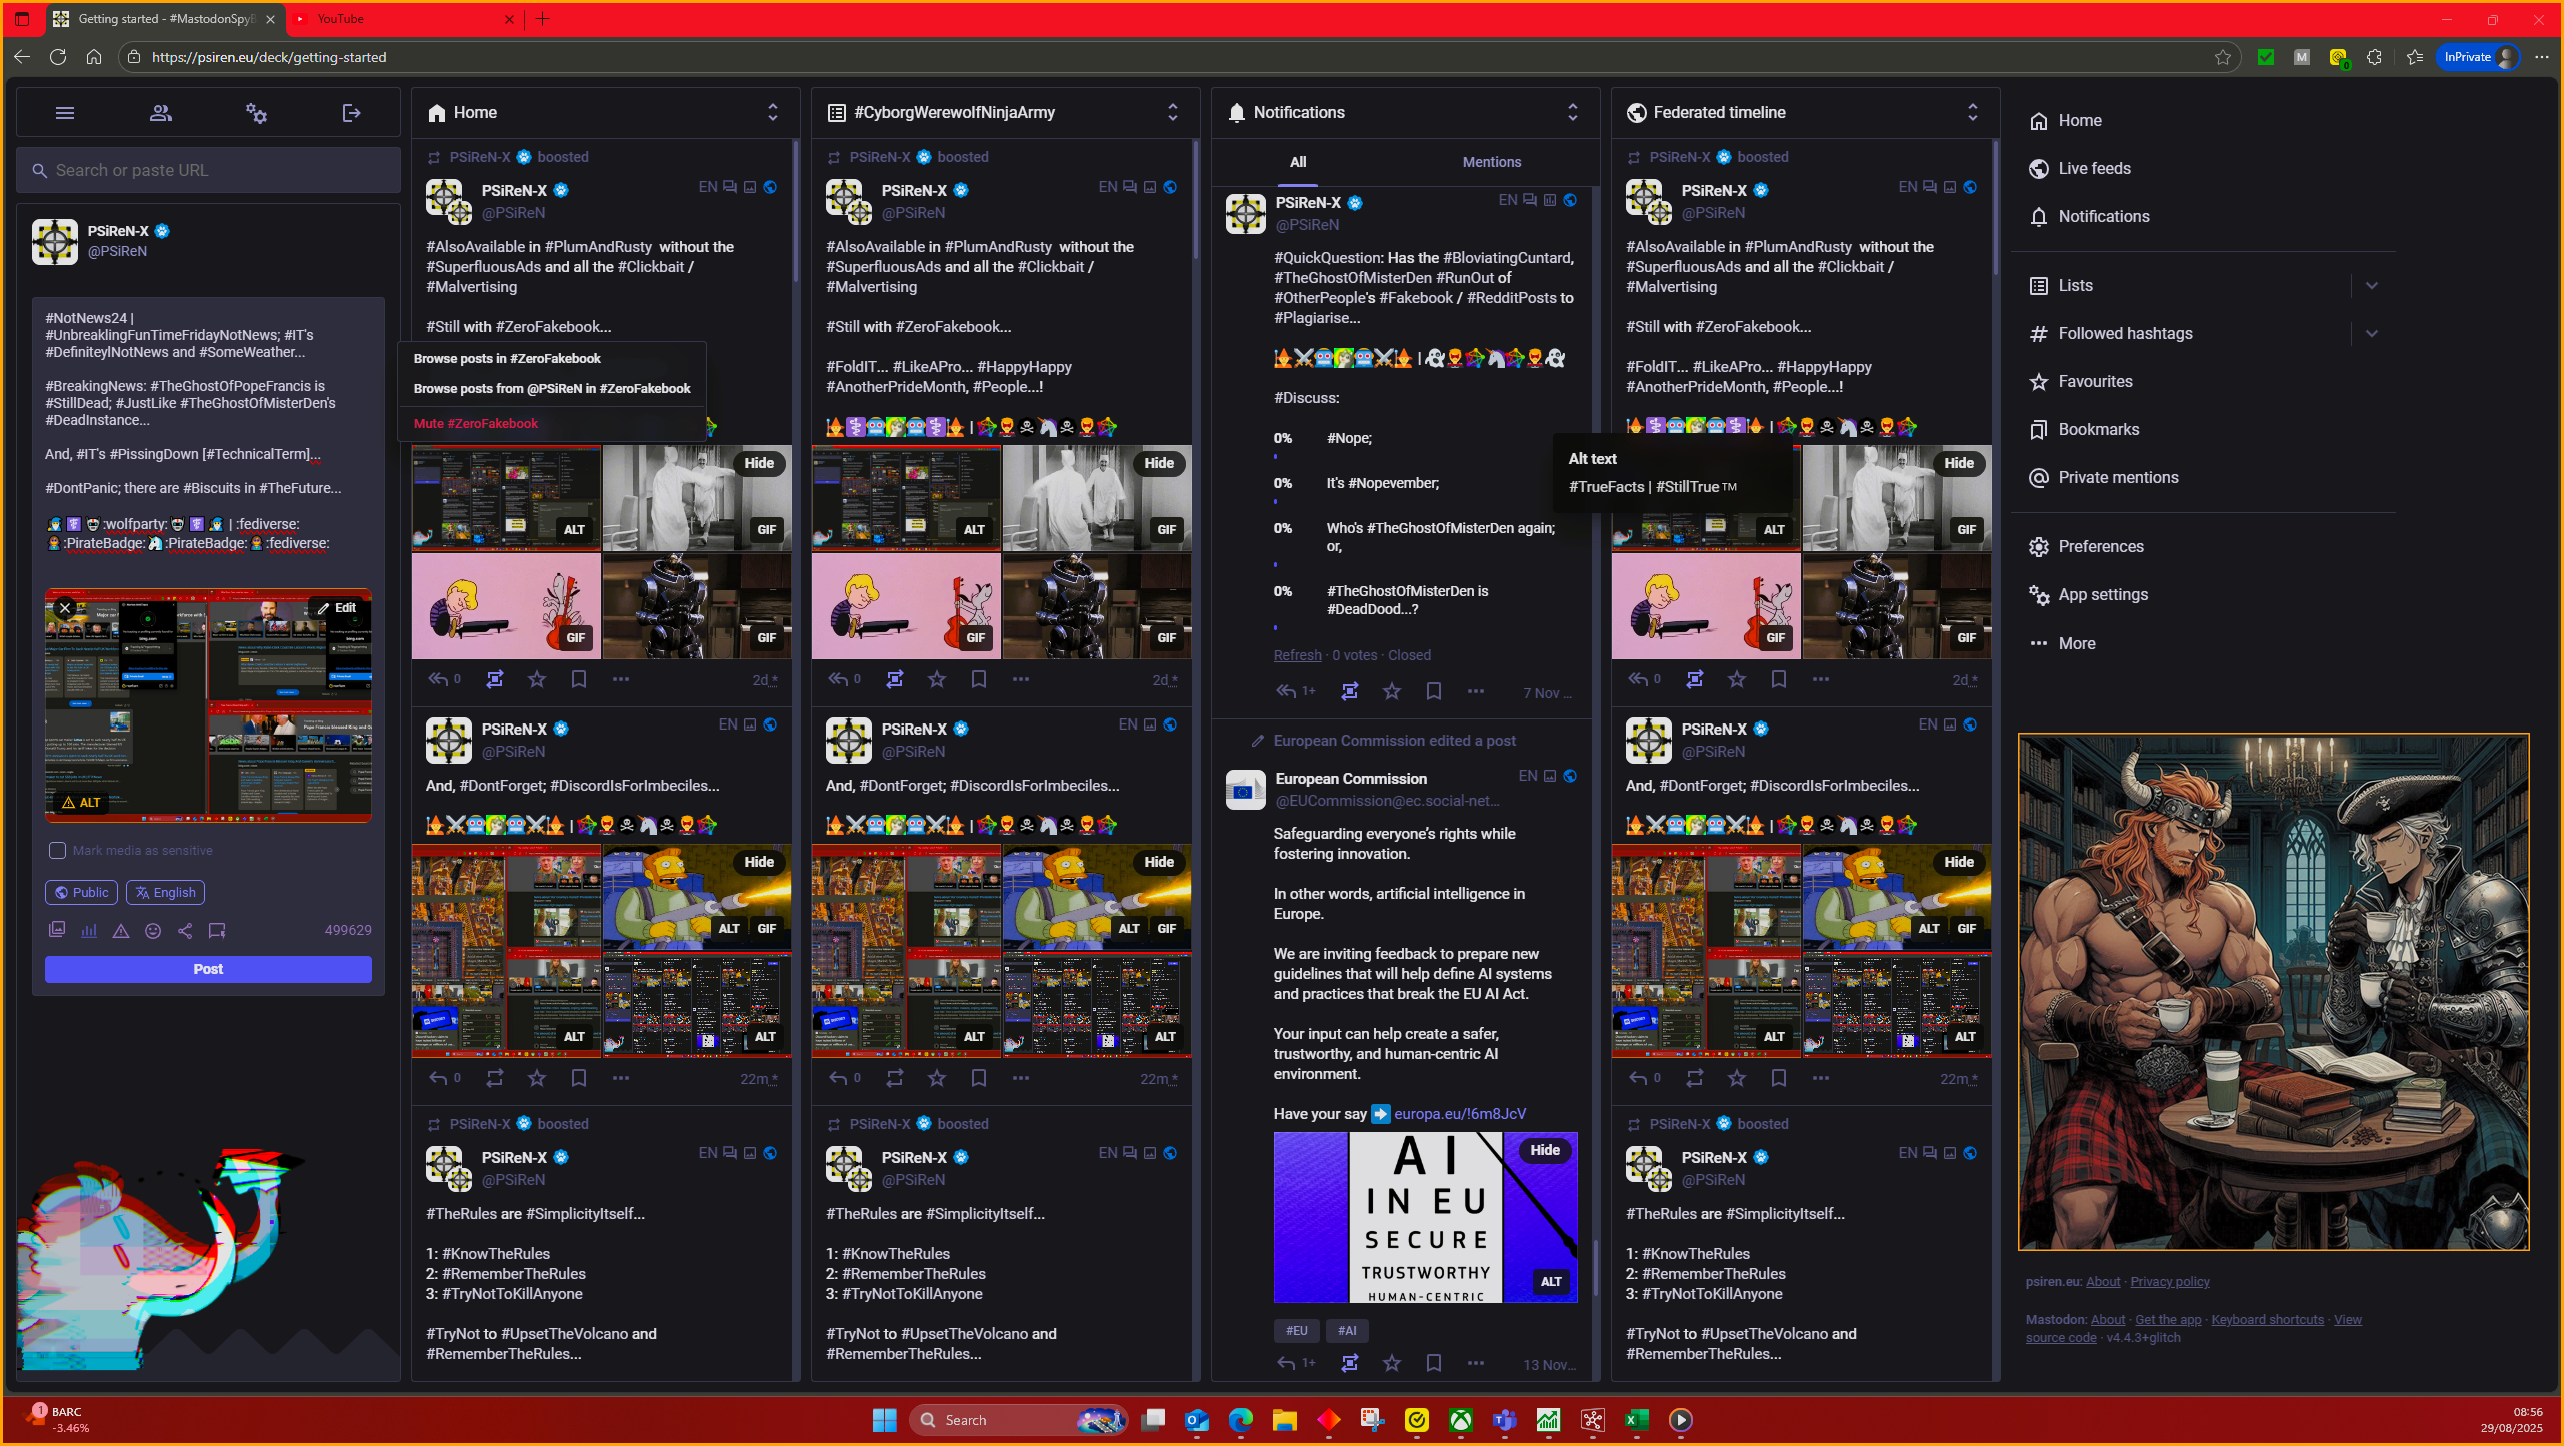The height and width of the screenshot is (1446, 2564).
Task: Open the app settings gears icon
Action: (x=256, y=113)
